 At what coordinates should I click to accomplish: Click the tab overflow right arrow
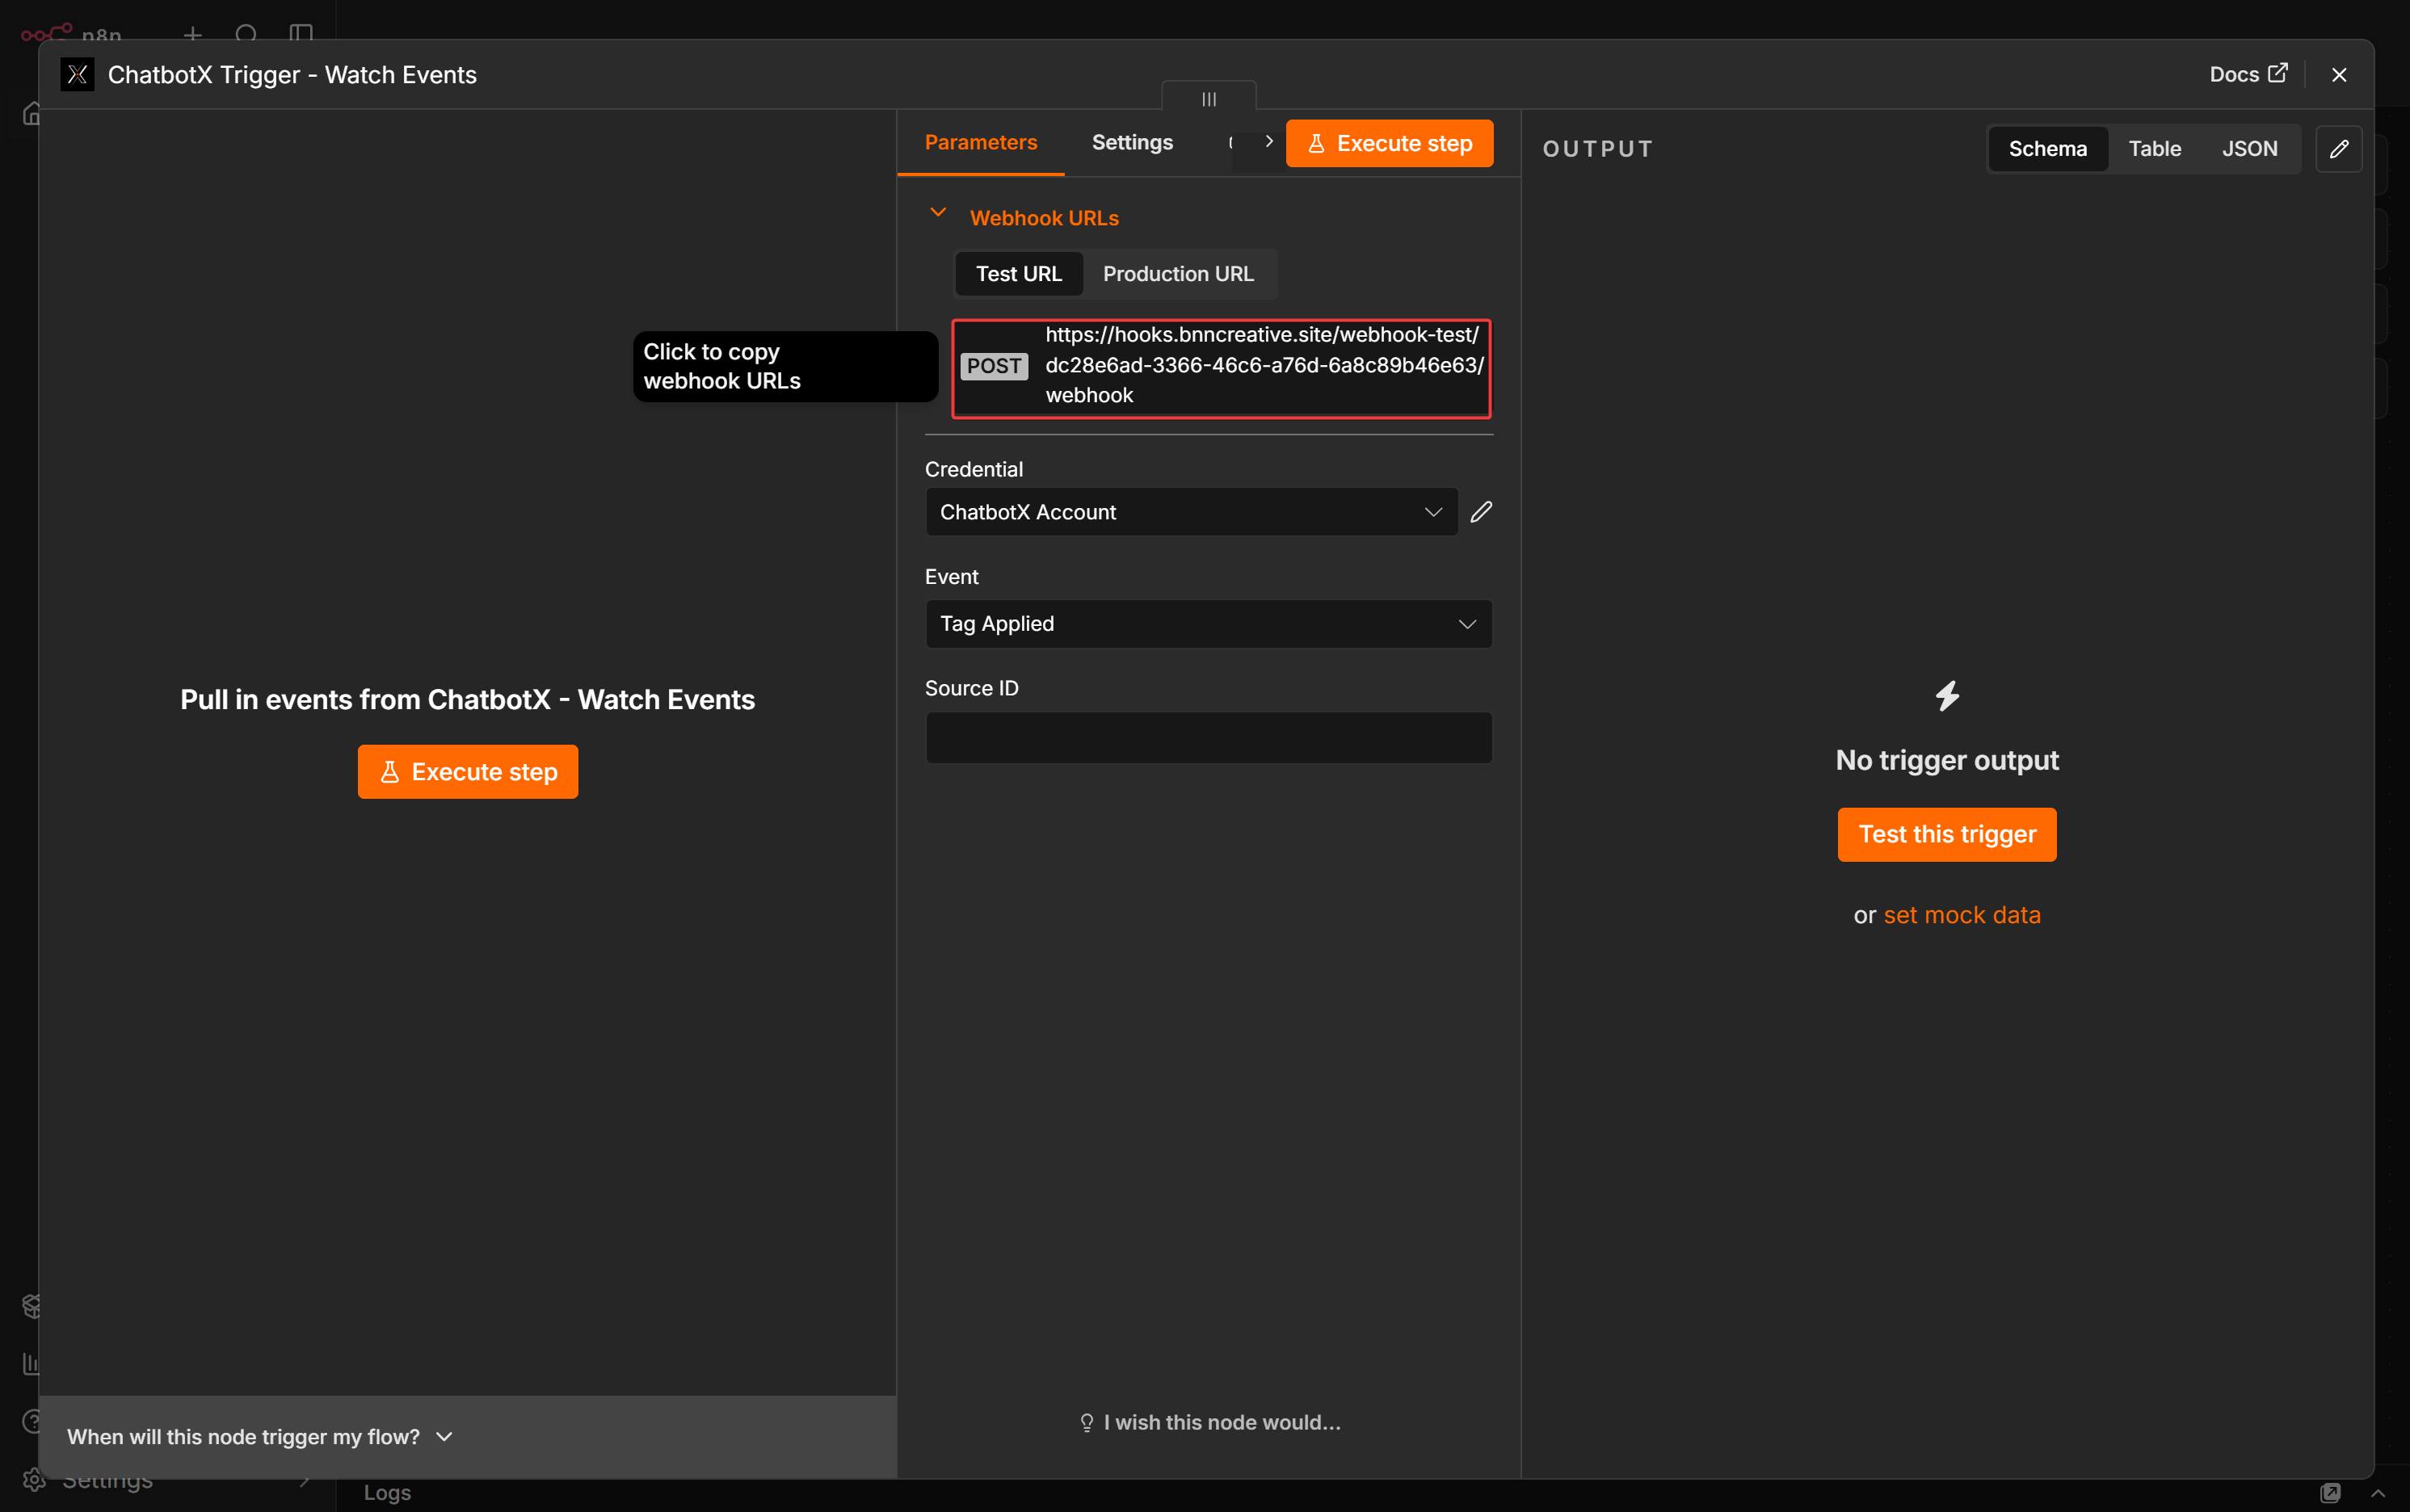1269,142
